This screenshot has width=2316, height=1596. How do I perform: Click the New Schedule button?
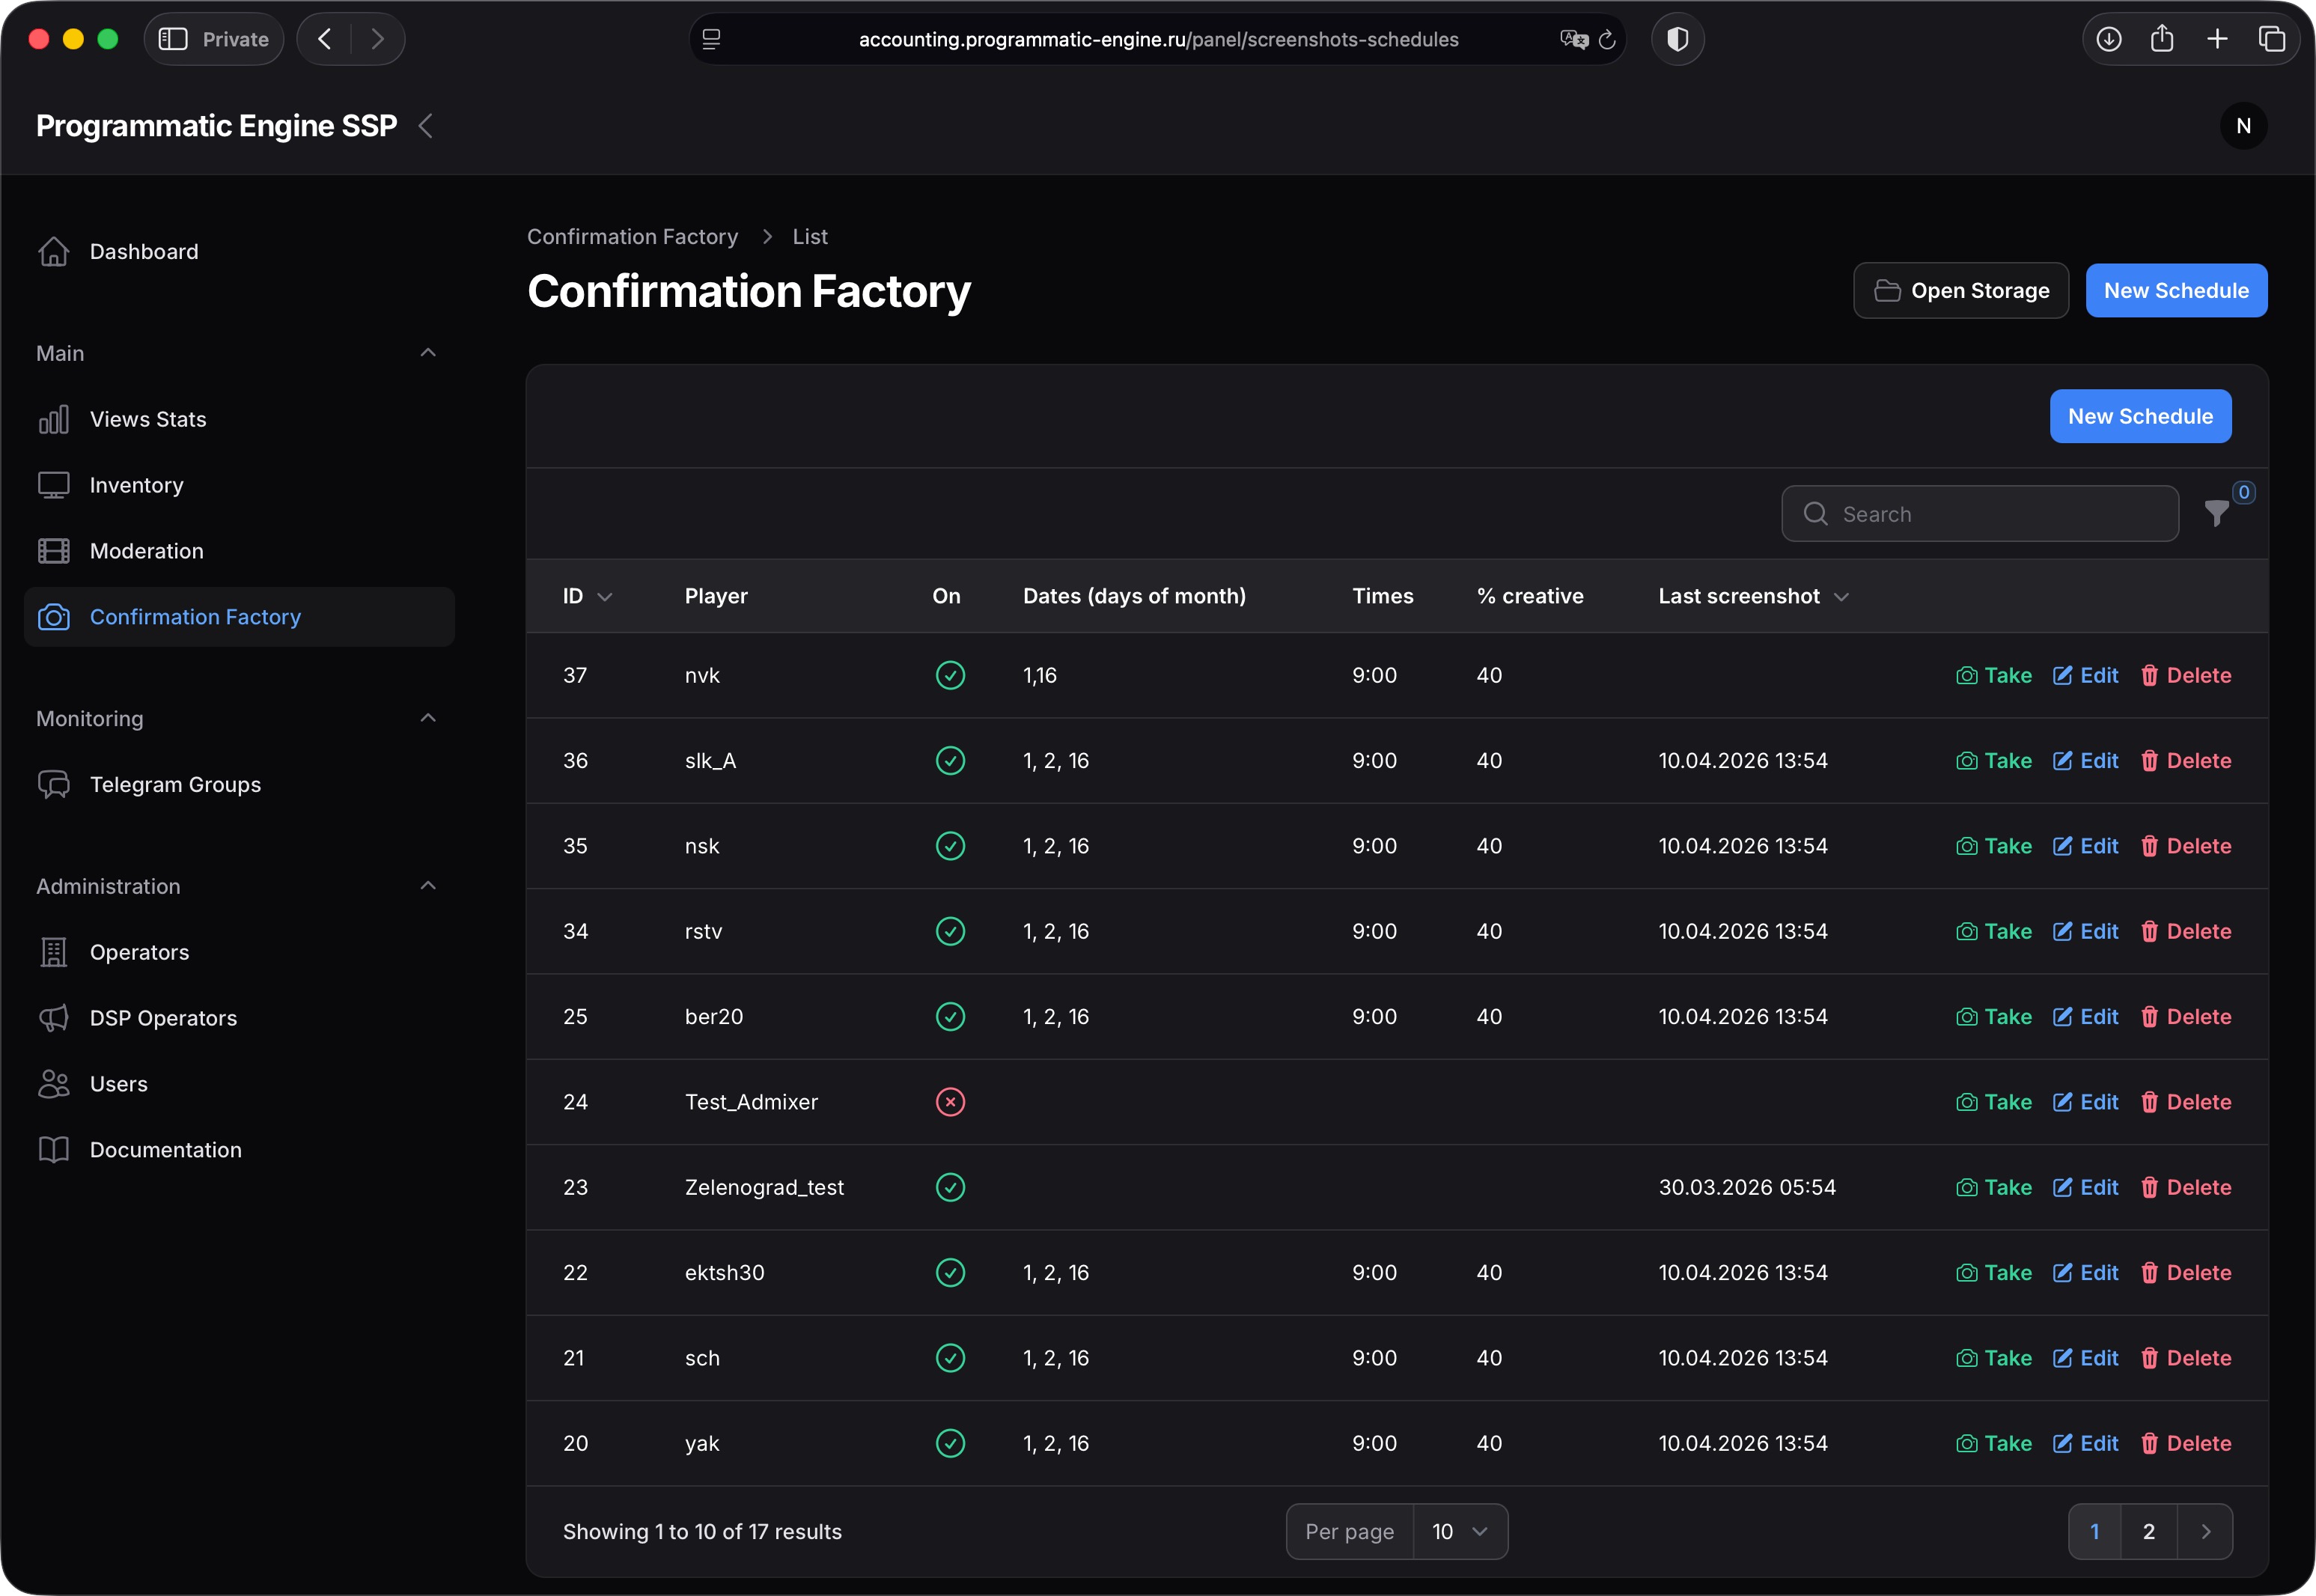(x=2176, y=290)
